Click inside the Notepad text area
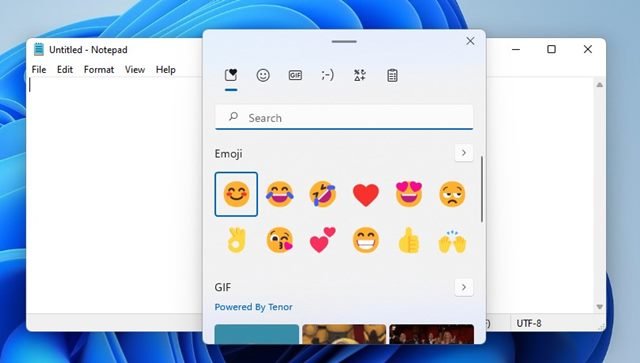This screenshot has height=363, width=640. 115,195
